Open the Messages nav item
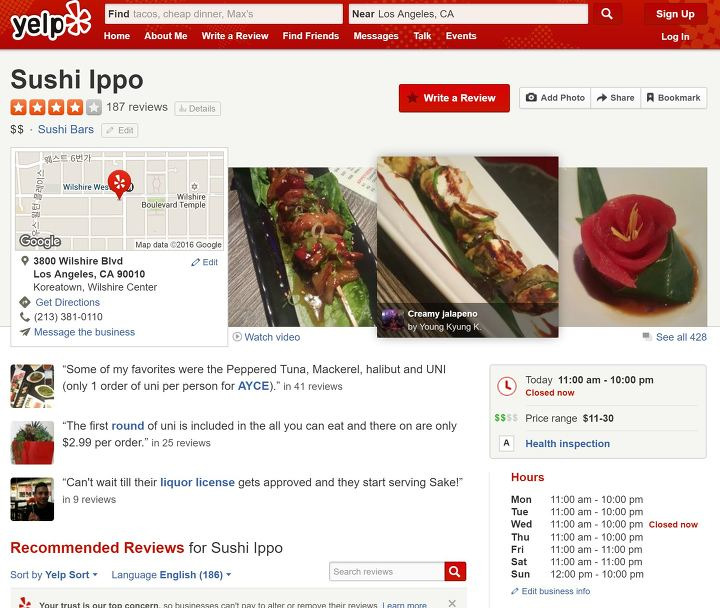This screenshot has height=608, width=720. tap(376, 36)
